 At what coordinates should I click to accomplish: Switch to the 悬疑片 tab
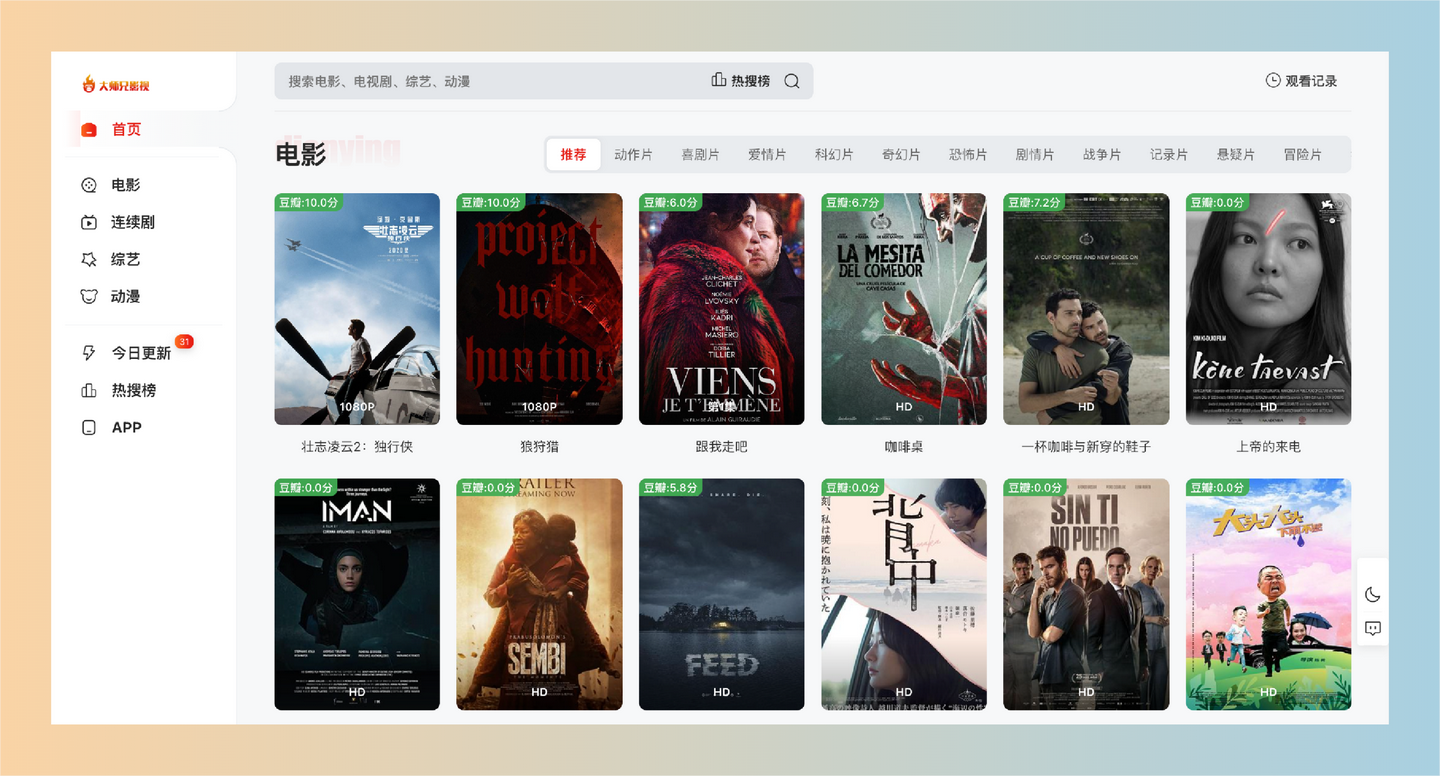[1236, 154]
